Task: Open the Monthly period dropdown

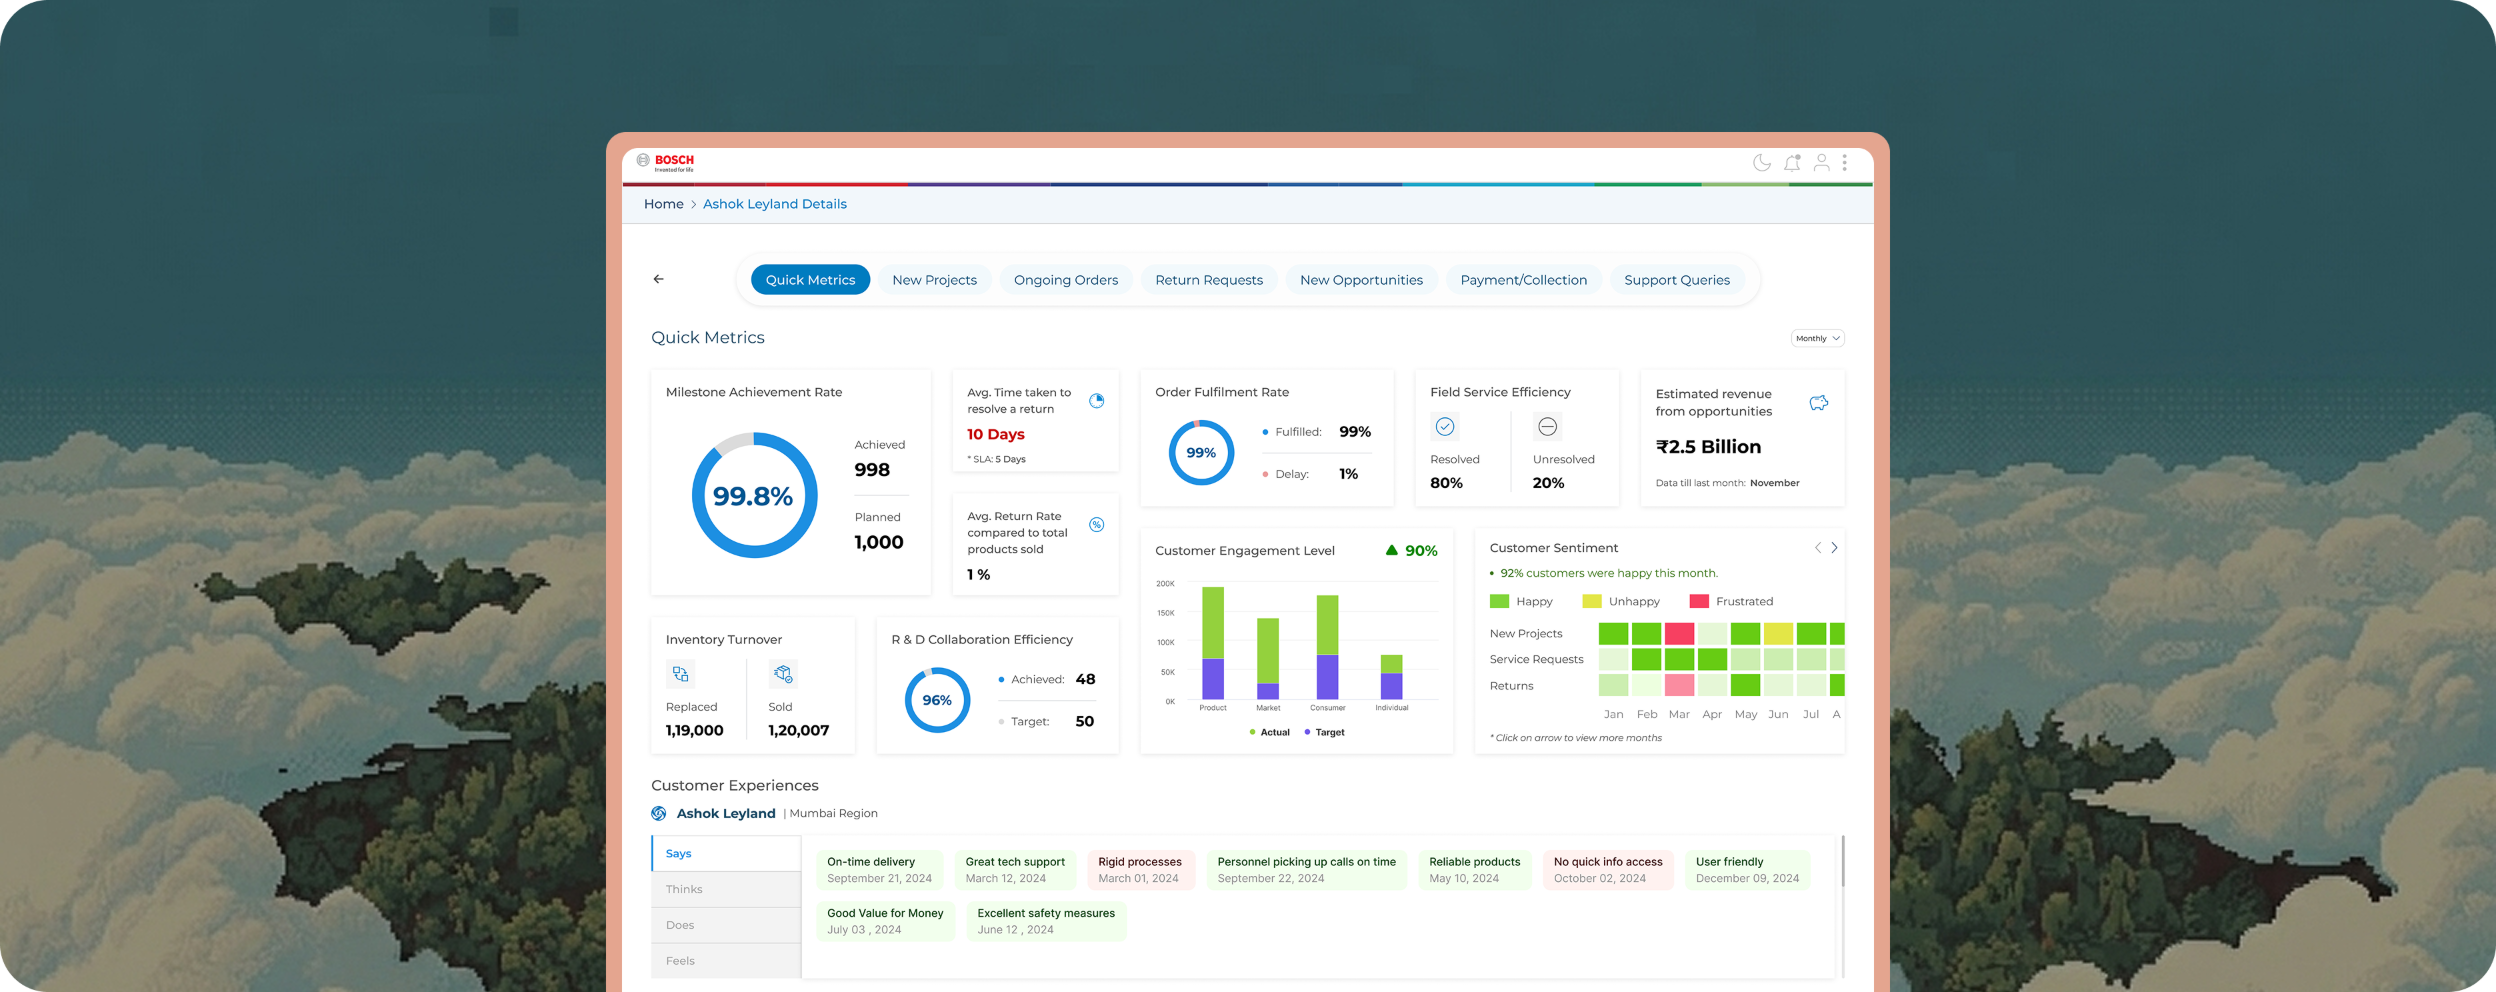Action: click(x=1817, y=338)
